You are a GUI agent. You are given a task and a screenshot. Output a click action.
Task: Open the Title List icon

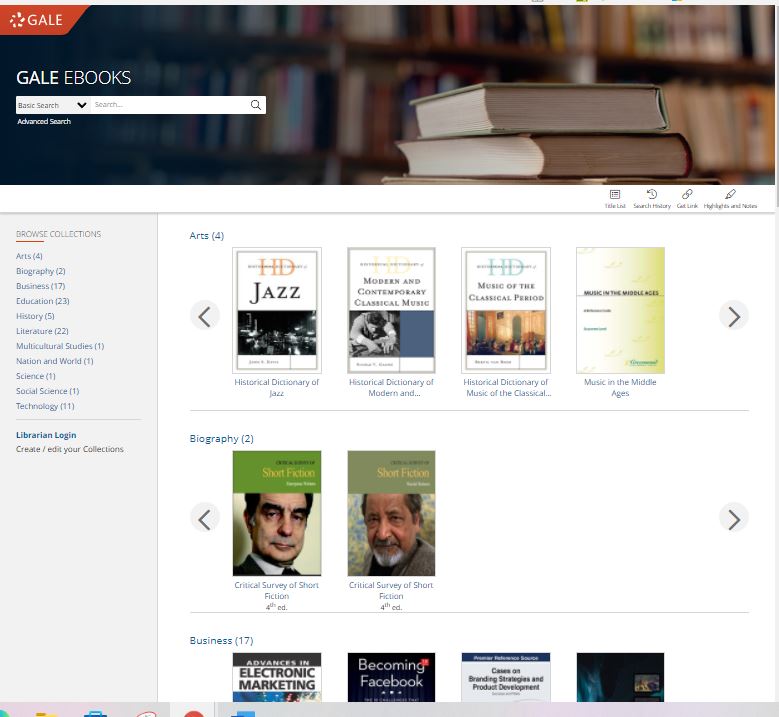click(615, 198)
